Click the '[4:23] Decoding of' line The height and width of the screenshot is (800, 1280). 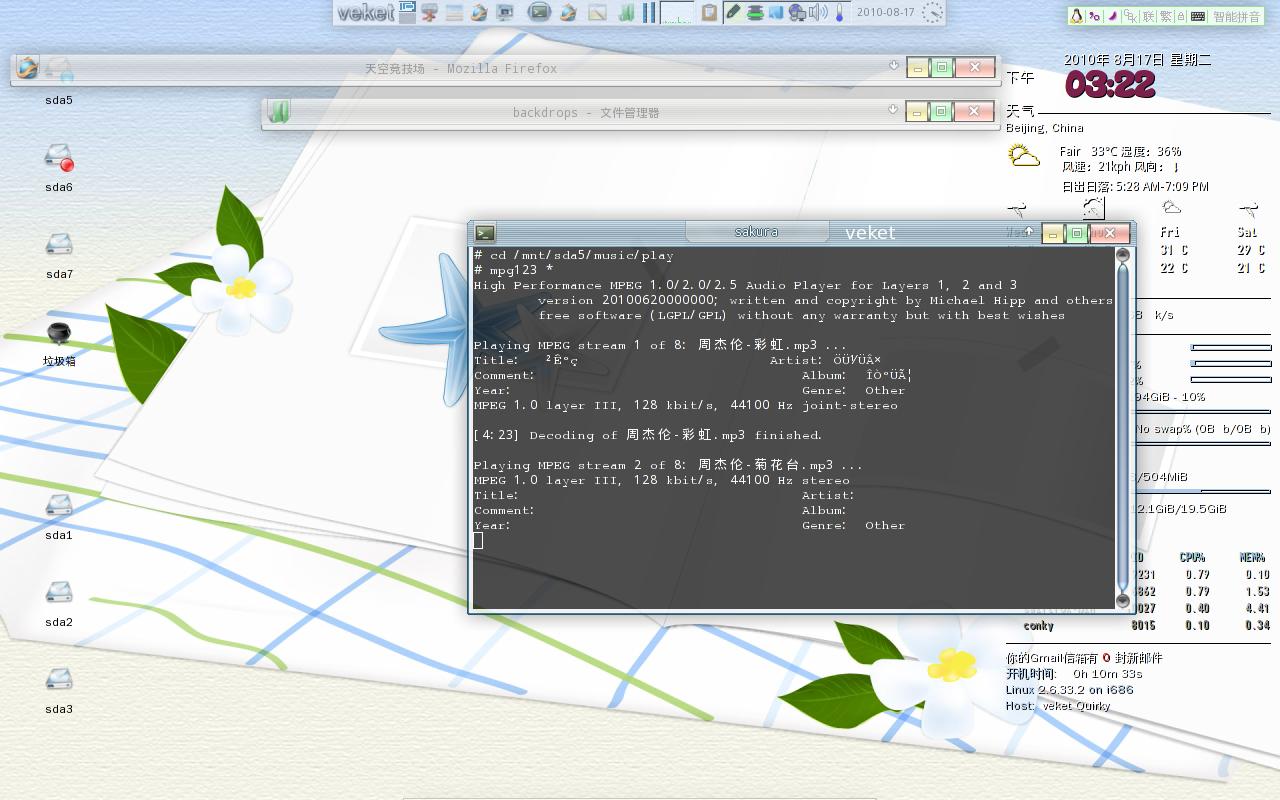pos(648,435)
